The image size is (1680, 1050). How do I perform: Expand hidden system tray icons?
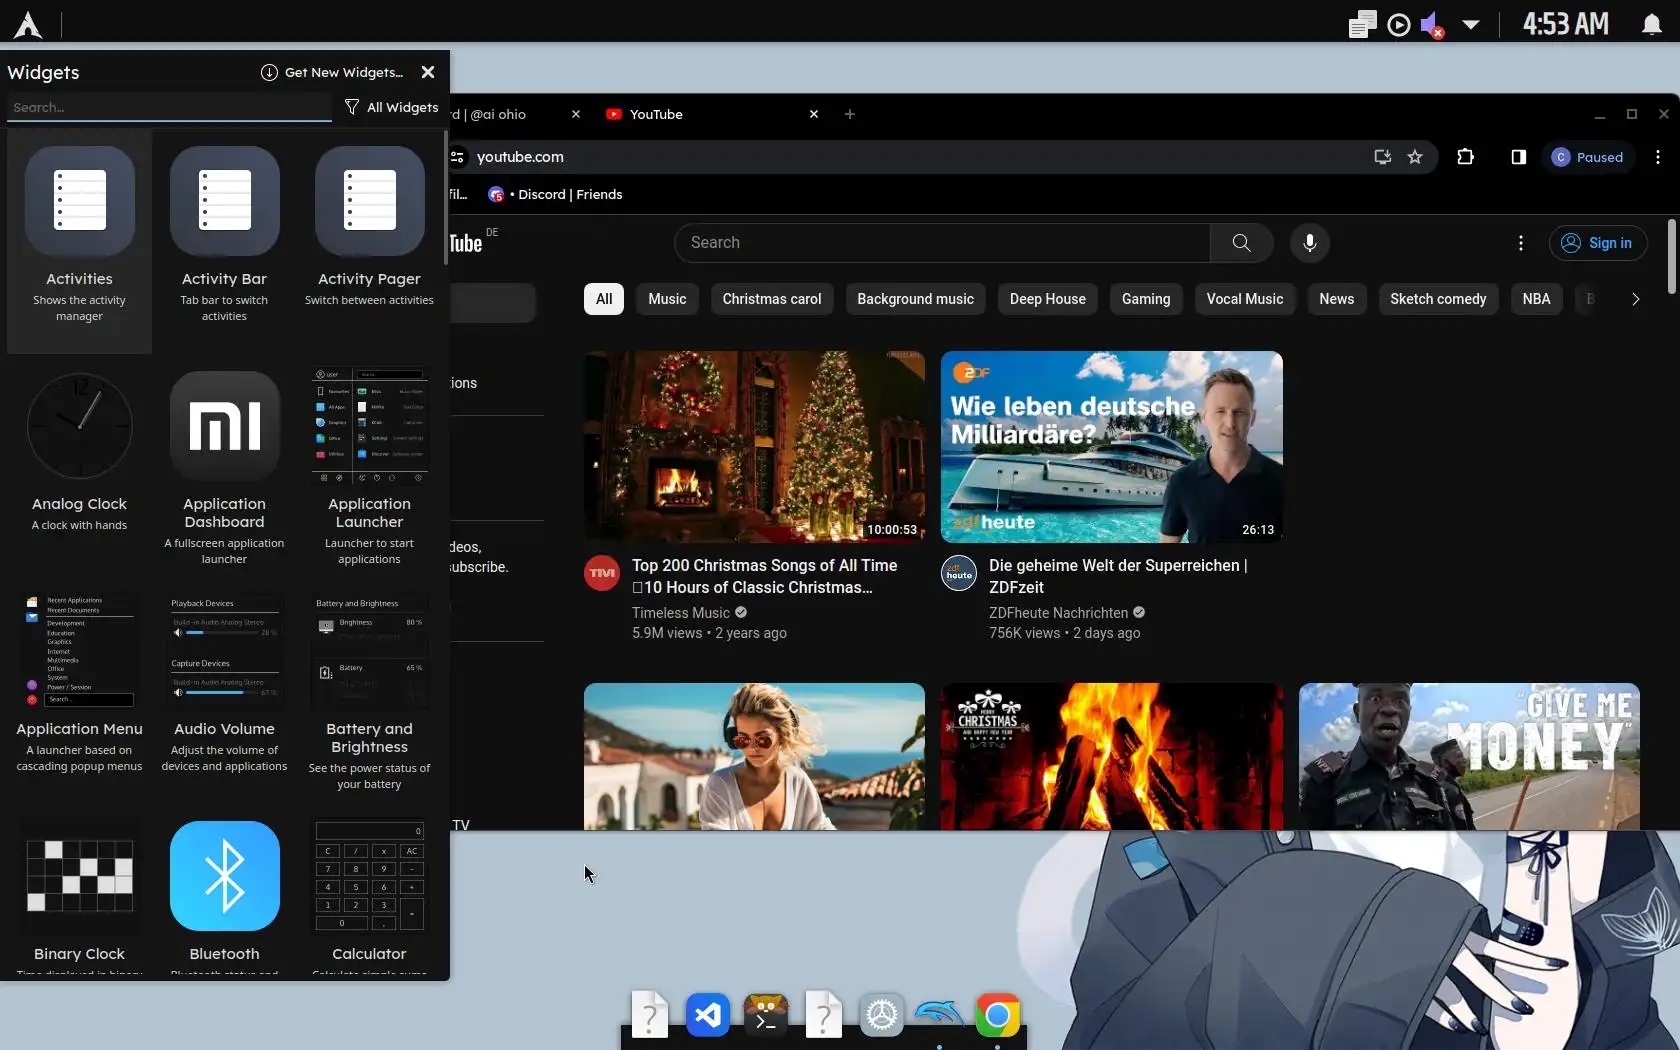point(1471,24)
